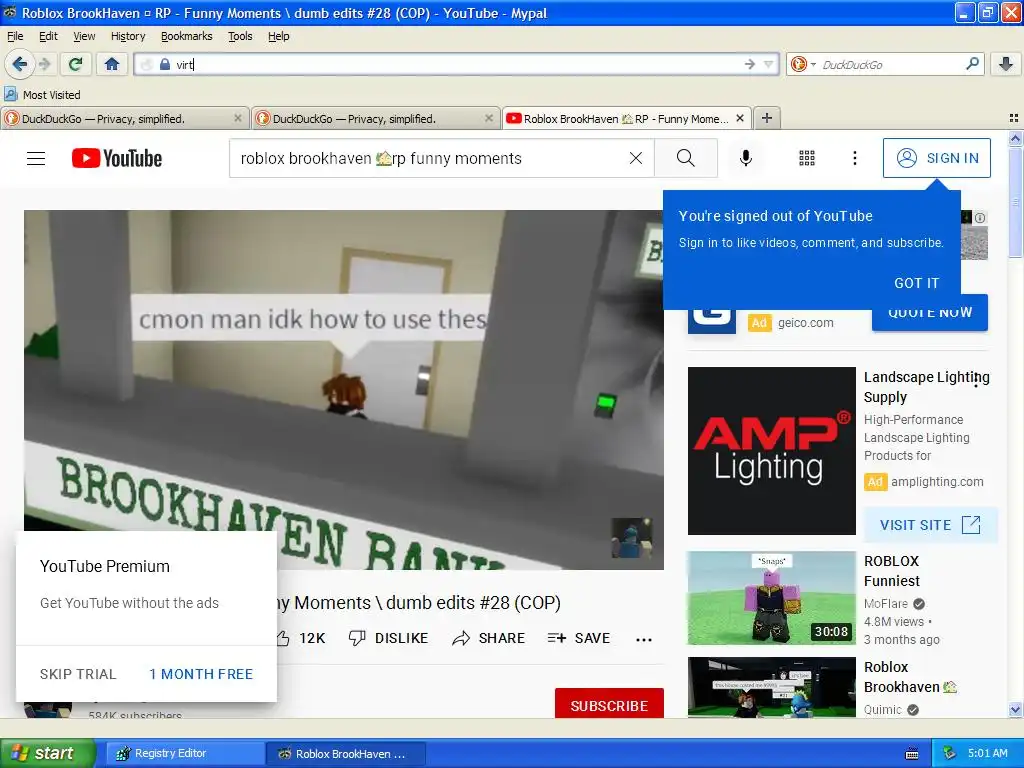Open the YouTube apps grid
Viewport: 1024px width, 768px height.
807,158
